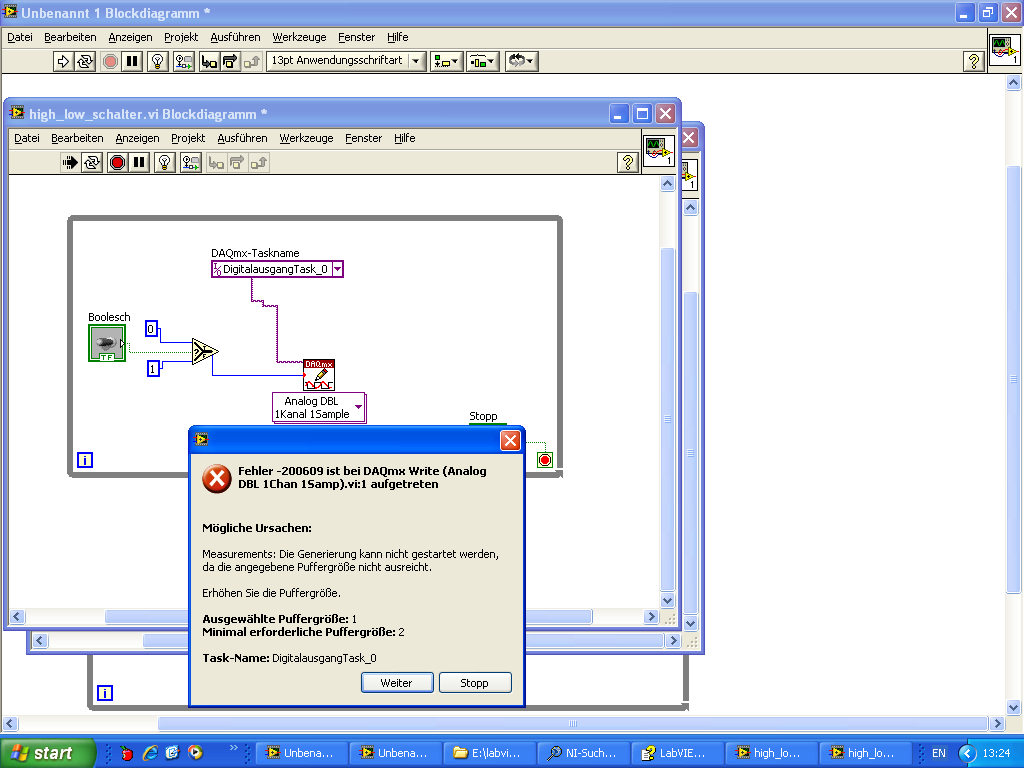
Task: Click vertical scrollbar up arrow in Unbenannt 1
Action: point(1013,83)
